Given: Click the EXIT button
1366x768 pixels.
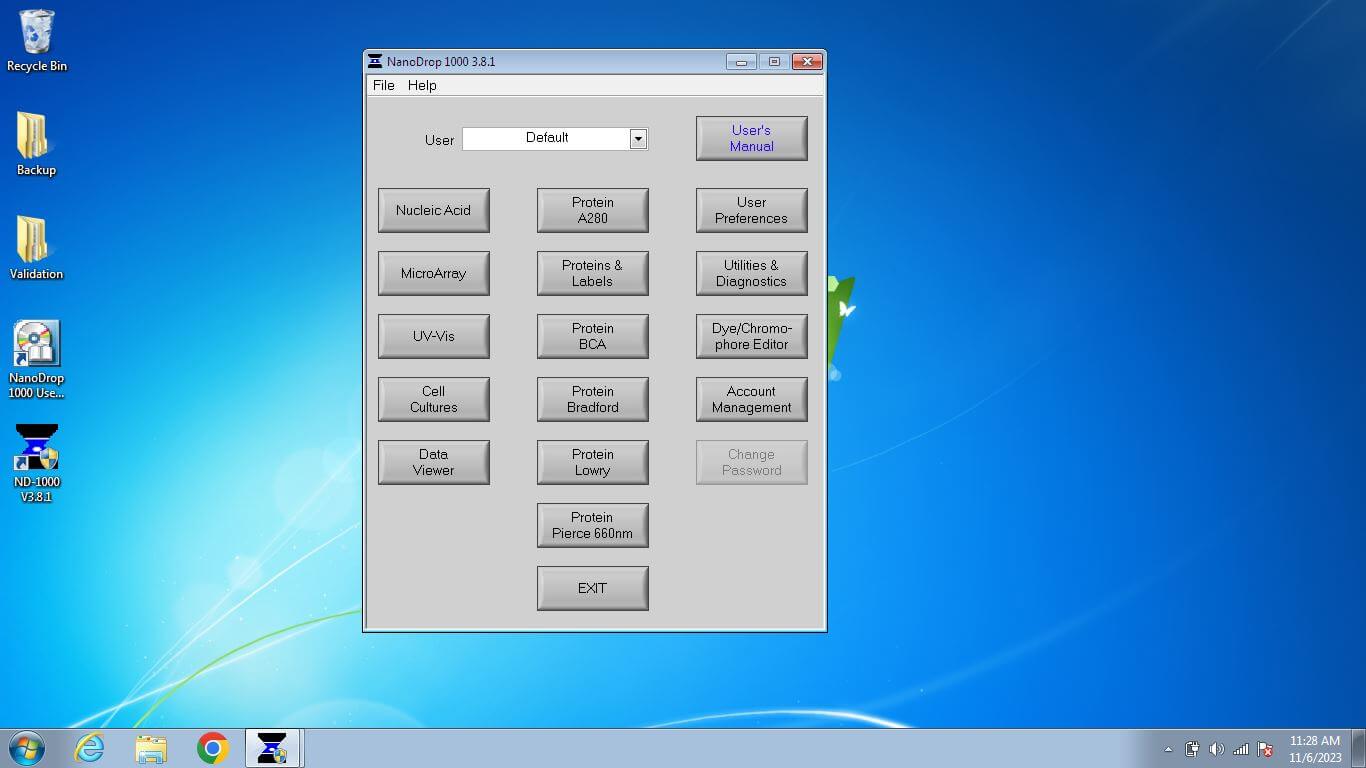Looking at the screenshot, I should coord(593,588).
